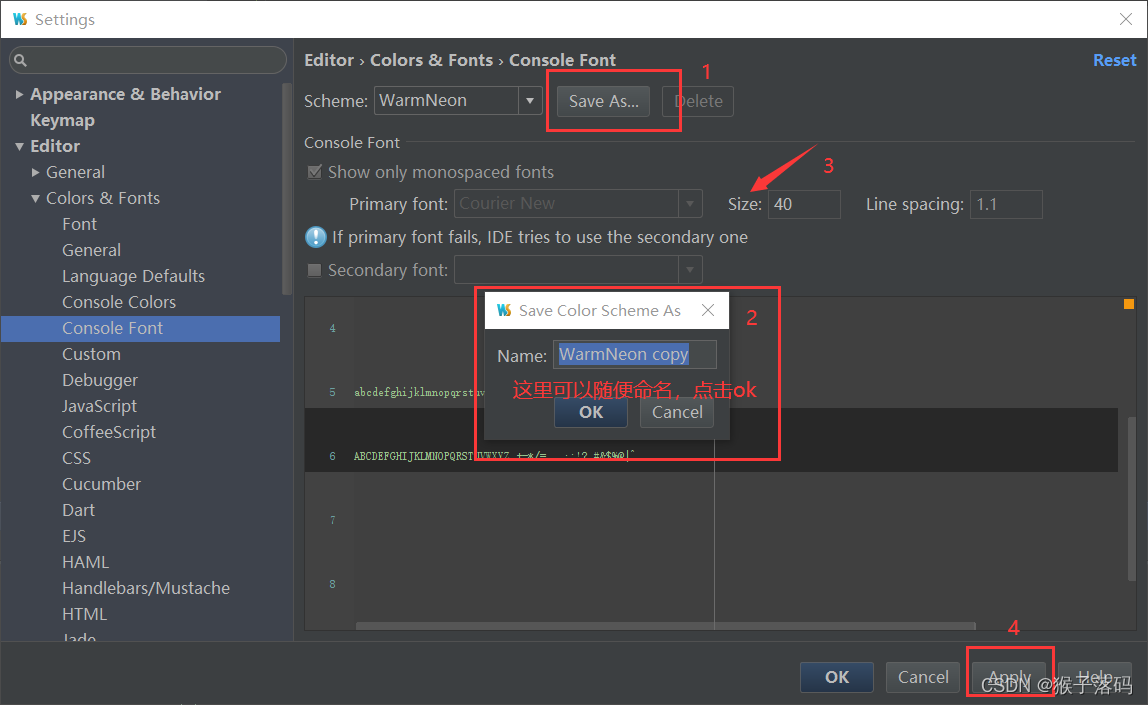Click the Reset link at the top right
Viewport: 1148px width, 705px height.
point(1114,59)
